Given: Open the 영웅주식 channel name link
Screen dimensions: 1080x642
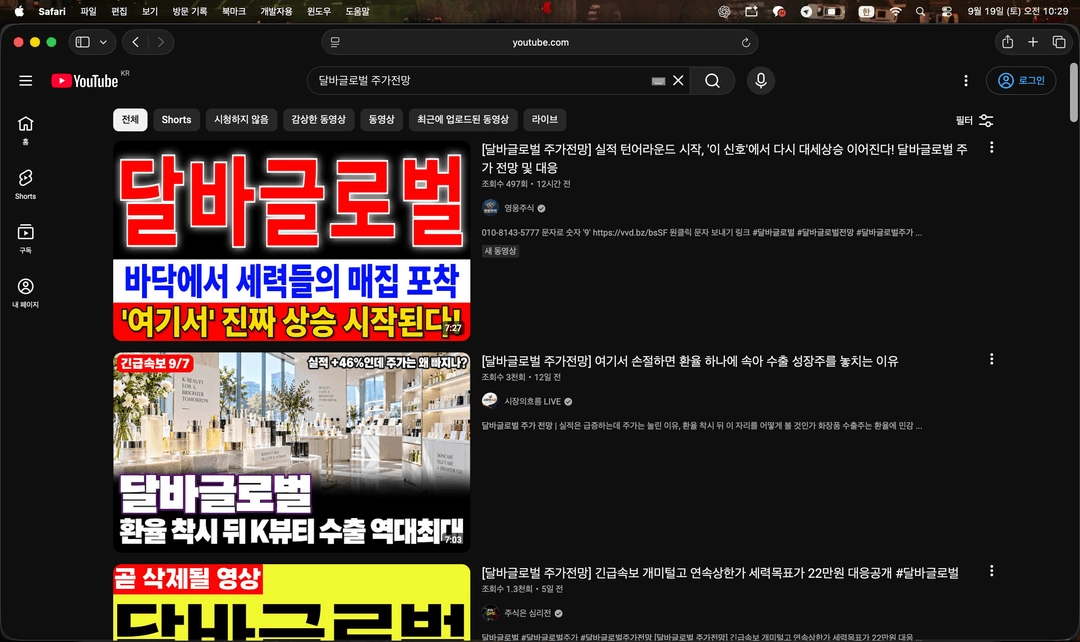Looking at the screenshot, I should tap(519, 208).
